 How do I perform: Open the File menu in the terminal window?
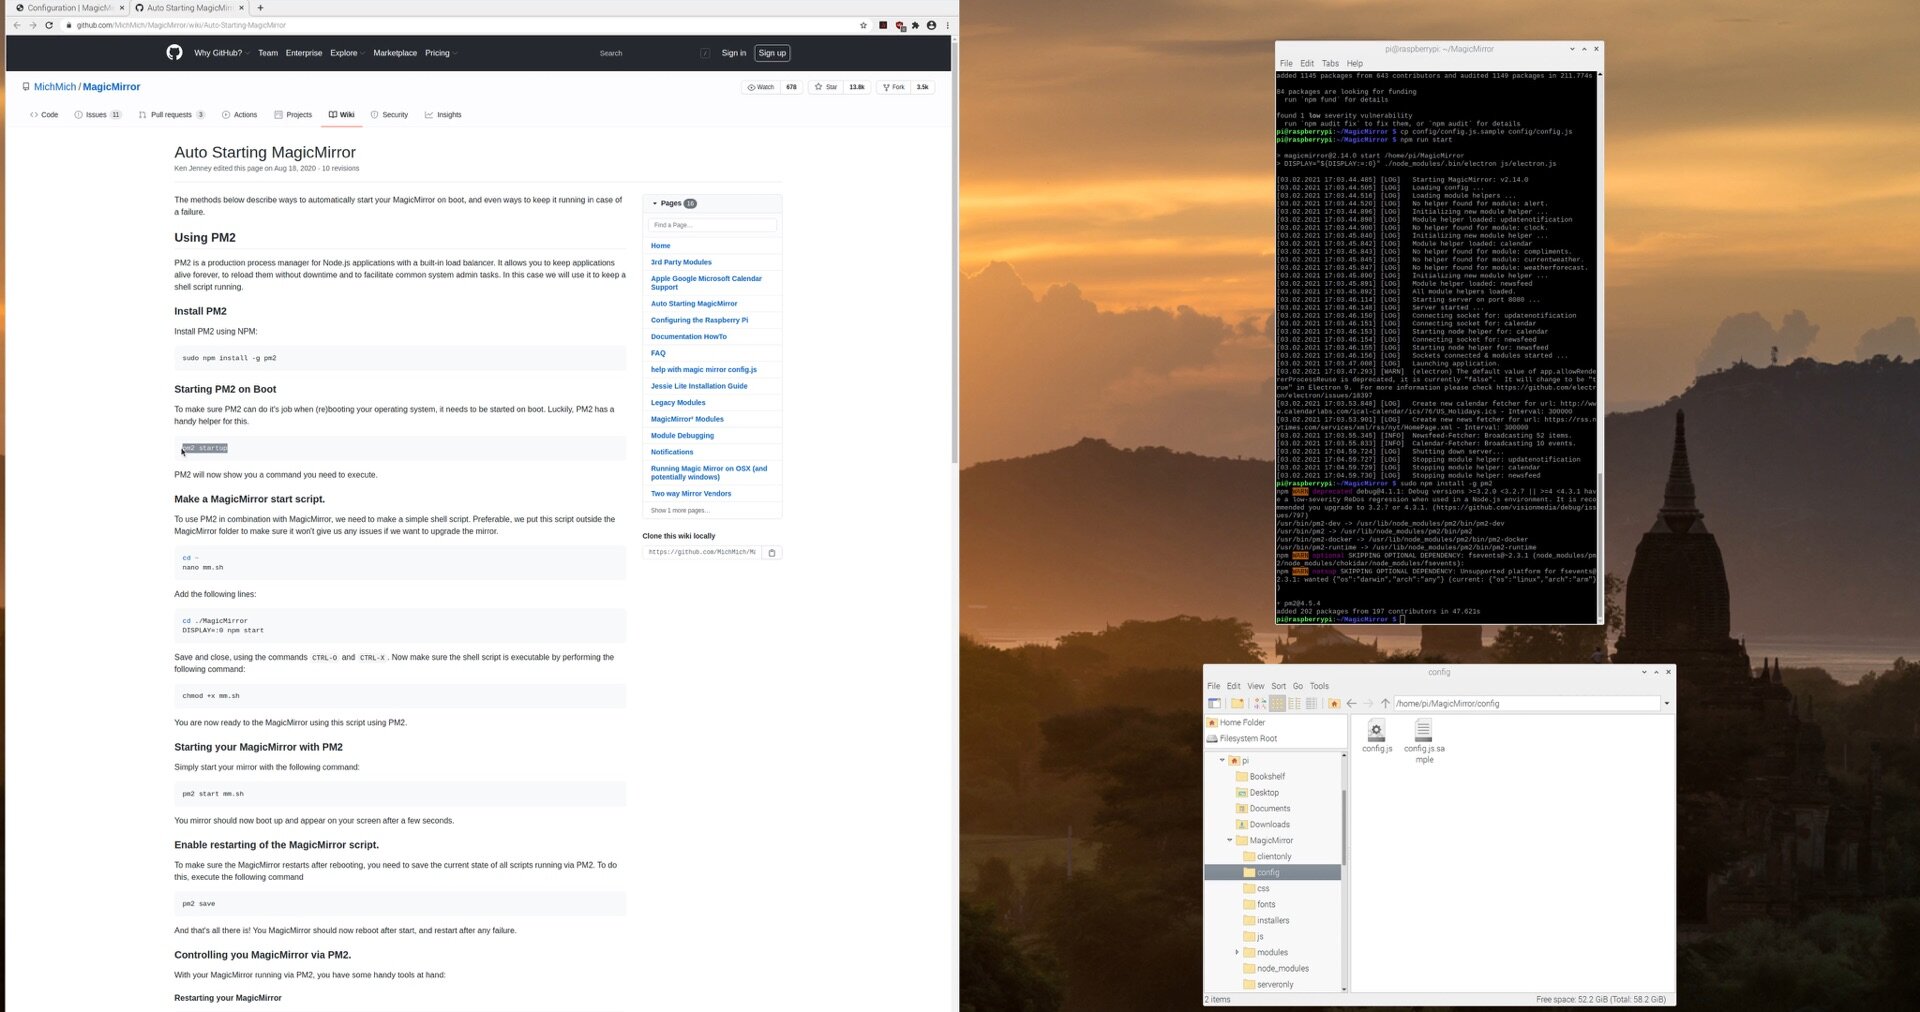pos(1286,63)
